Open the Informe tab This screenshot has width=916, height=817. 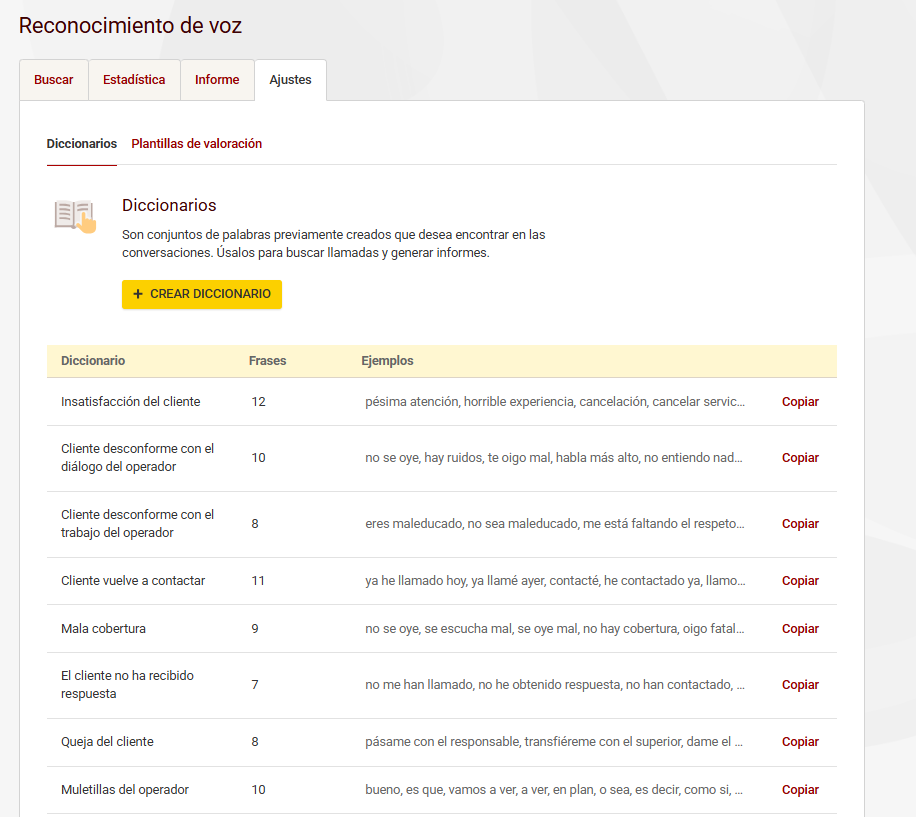tap(217, 80)
